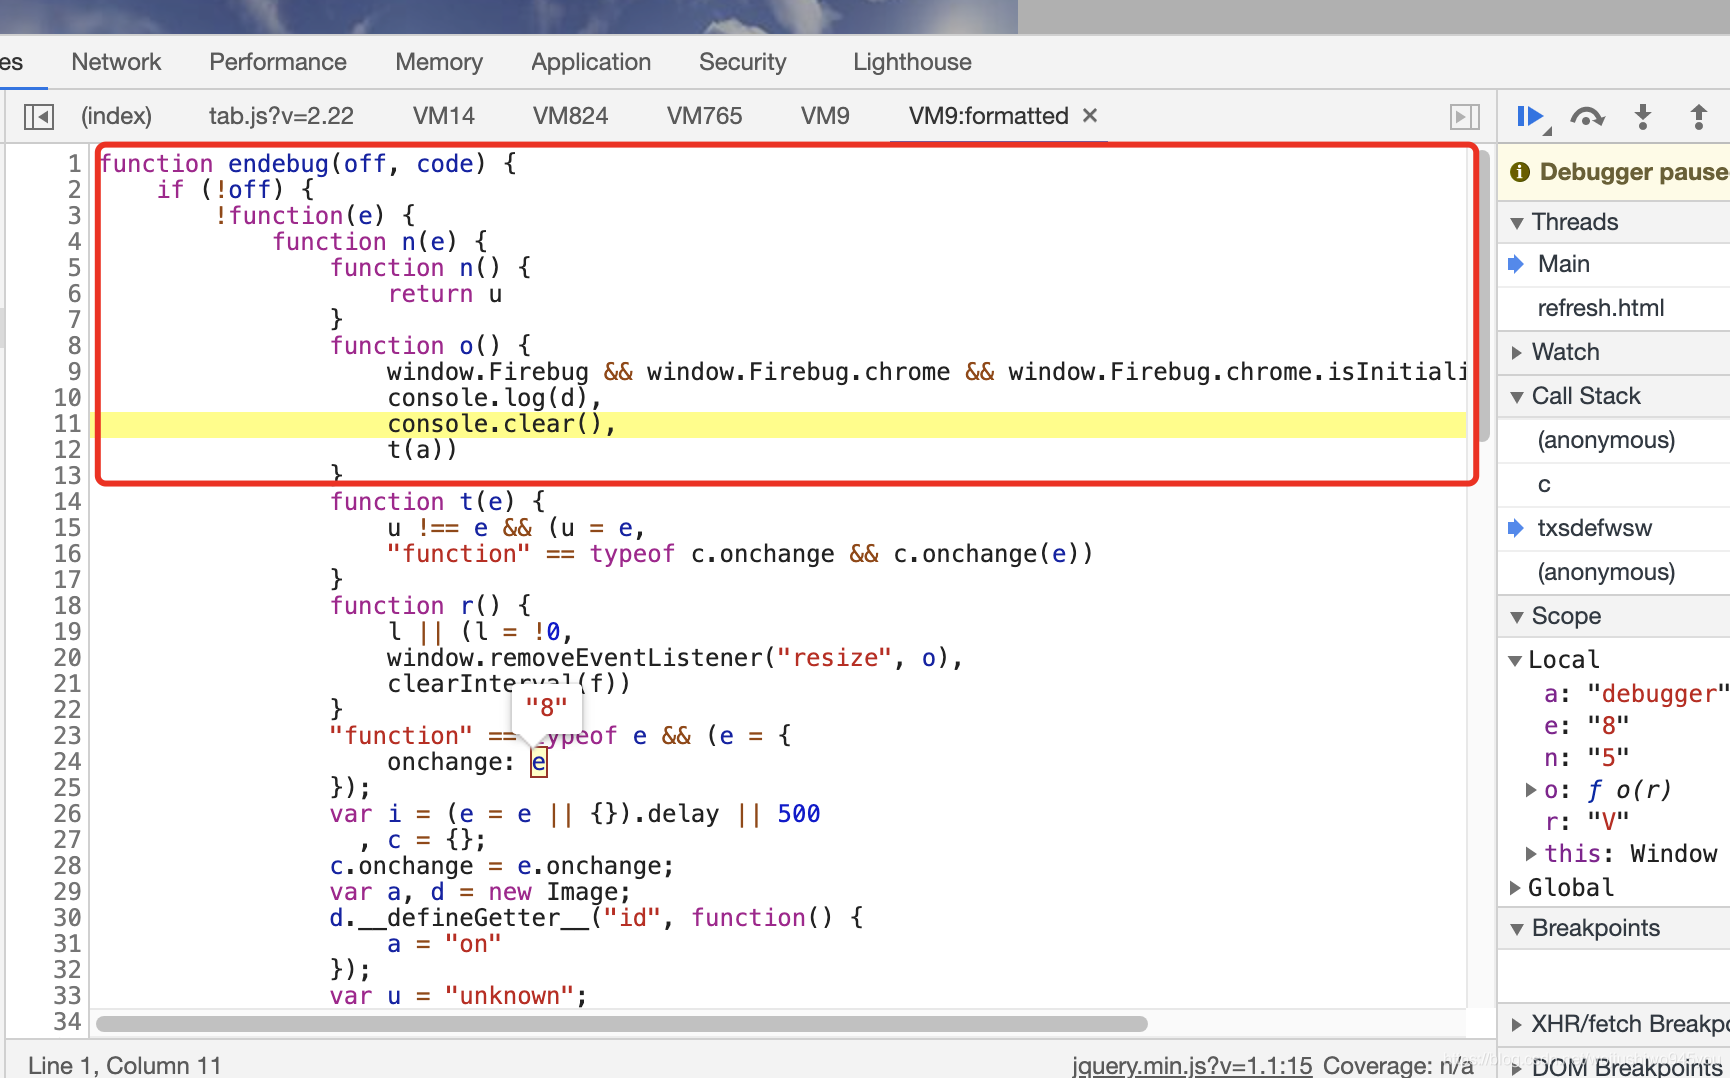Step into next function call

click(1643, 117)
